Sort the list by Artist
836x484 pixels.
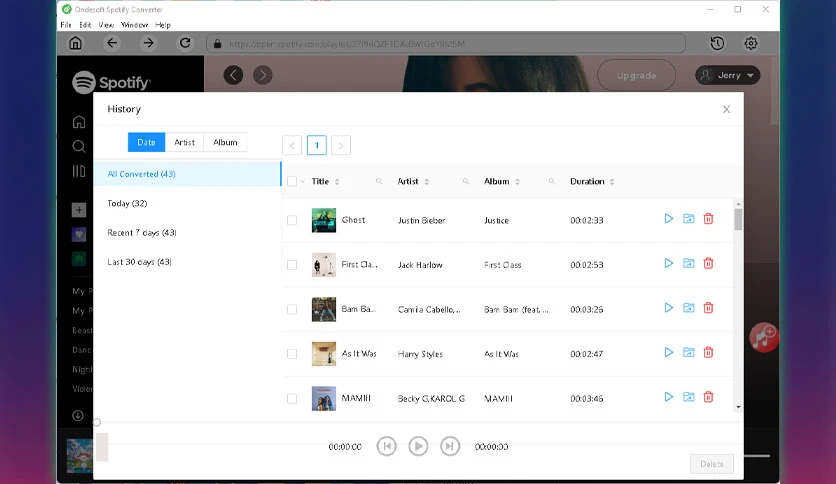tap(427, 182)
